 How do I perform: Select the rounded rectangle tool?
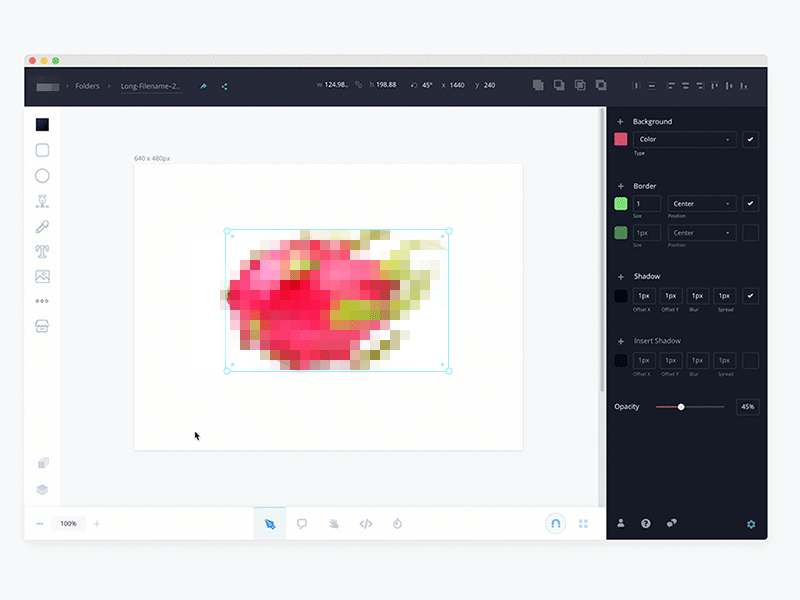coord(42,150)
